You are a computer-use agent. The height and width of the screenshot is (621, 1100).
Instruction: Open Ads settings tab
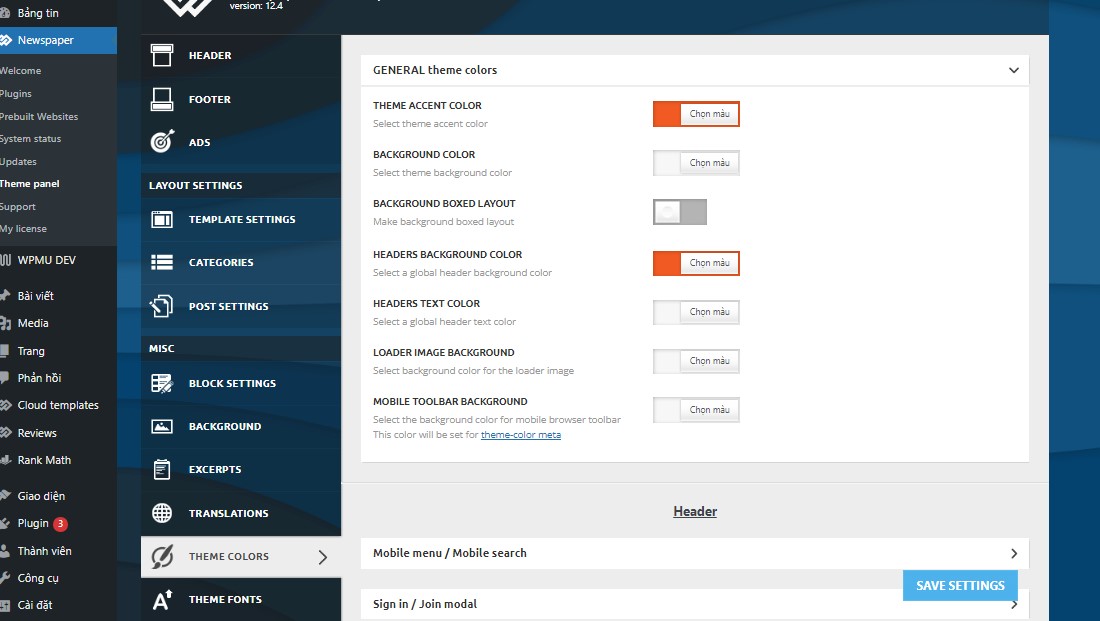point(241,142)
